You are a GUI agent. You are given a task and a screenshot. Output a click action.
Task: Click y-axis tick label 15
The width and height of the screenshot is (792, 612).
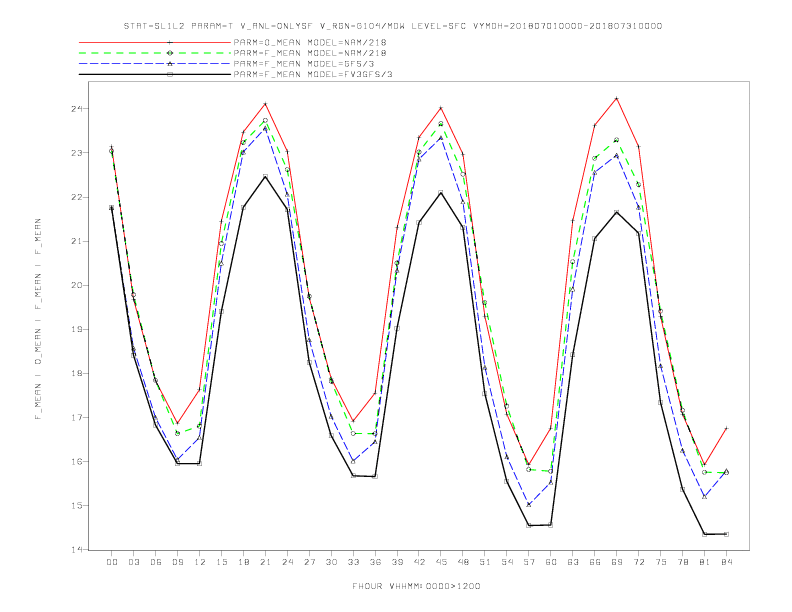(77, 505)
